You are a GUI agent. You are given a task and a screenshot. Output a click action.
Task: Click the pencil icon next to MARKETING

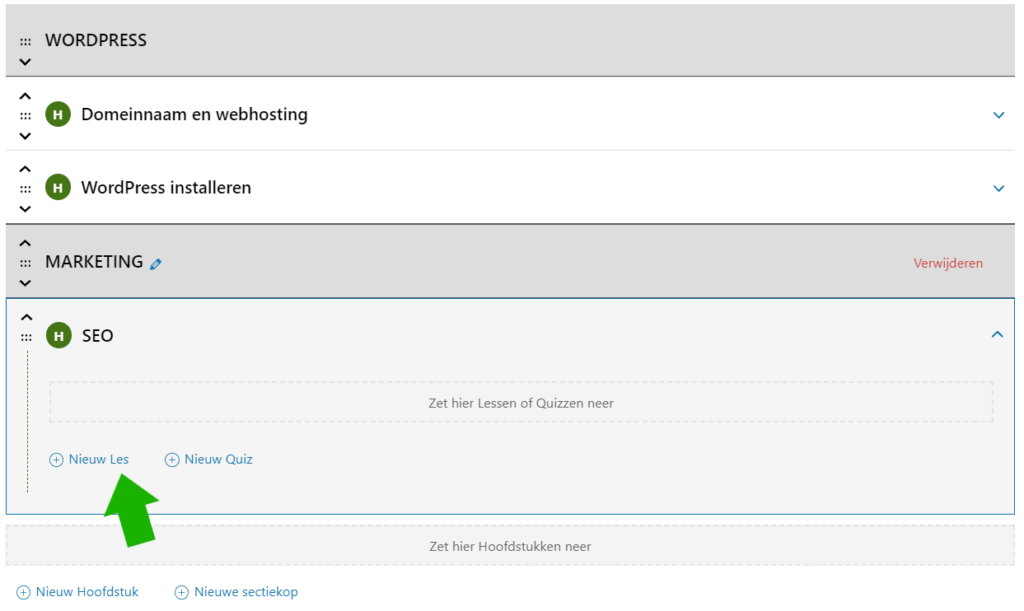(x=155, y=264)
